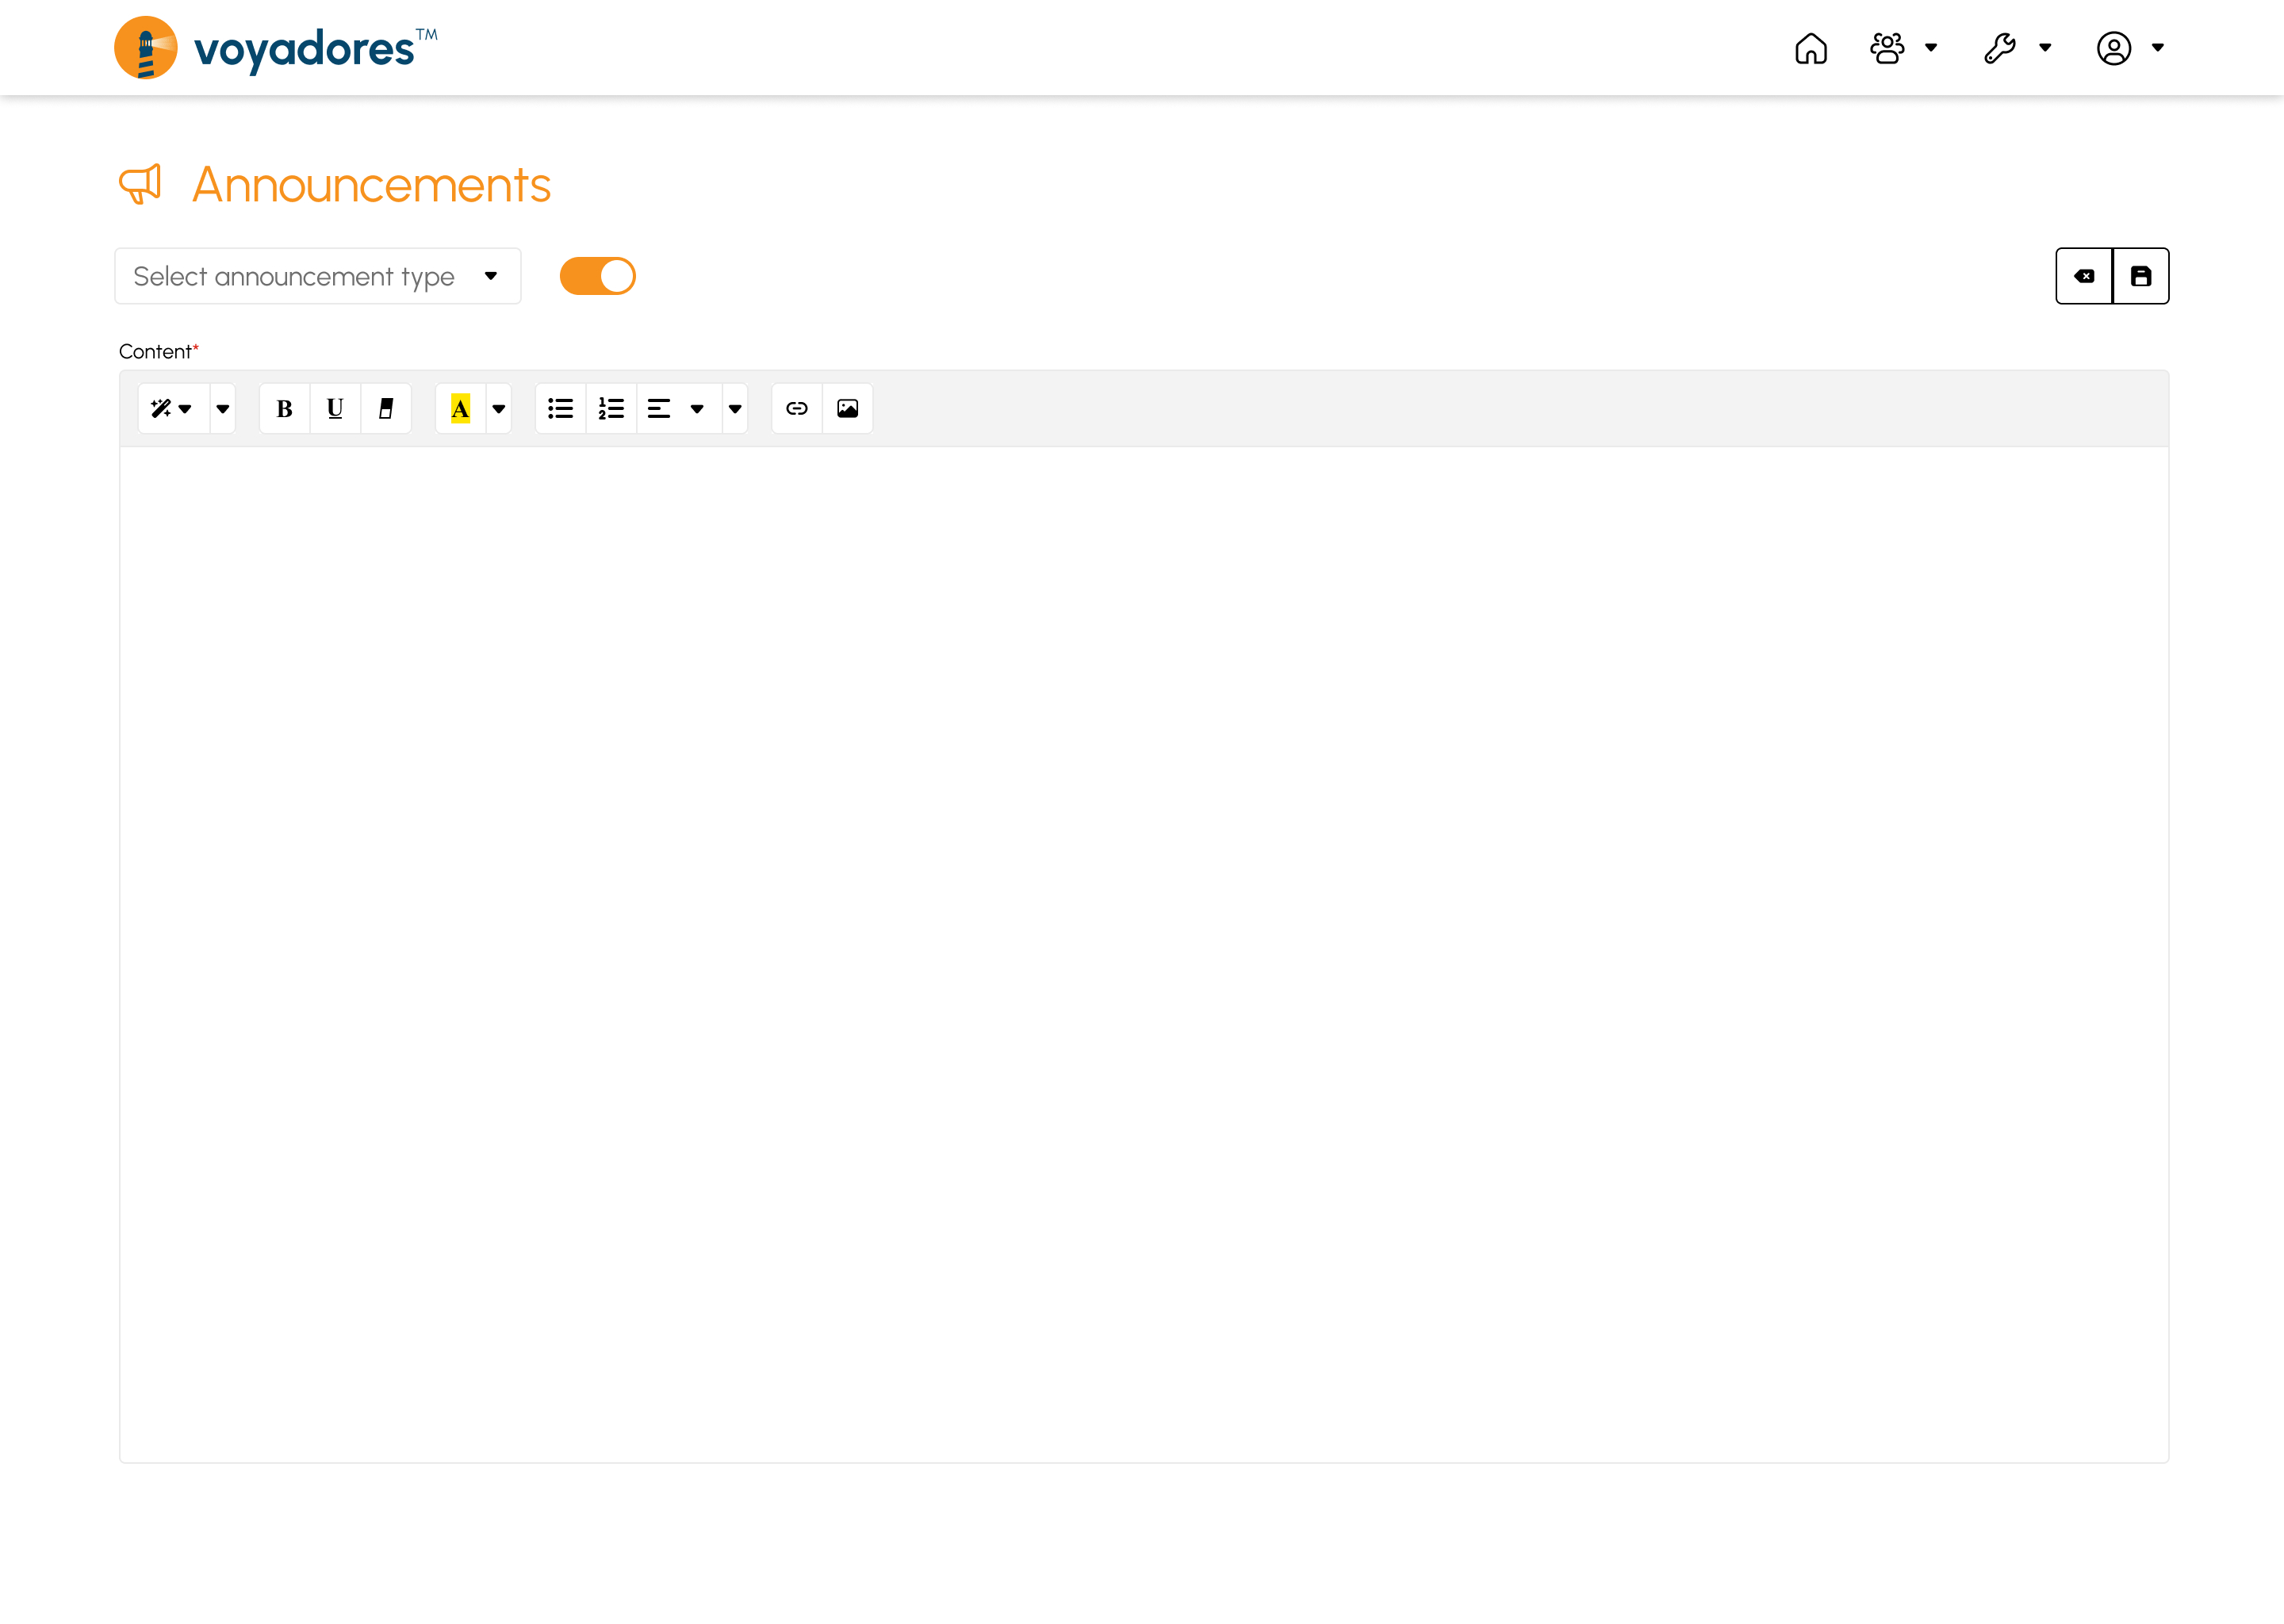This screenshot has height=1624, width=2284.
Task: Expand the dropdown after the style wand
Action: point(223,408)
